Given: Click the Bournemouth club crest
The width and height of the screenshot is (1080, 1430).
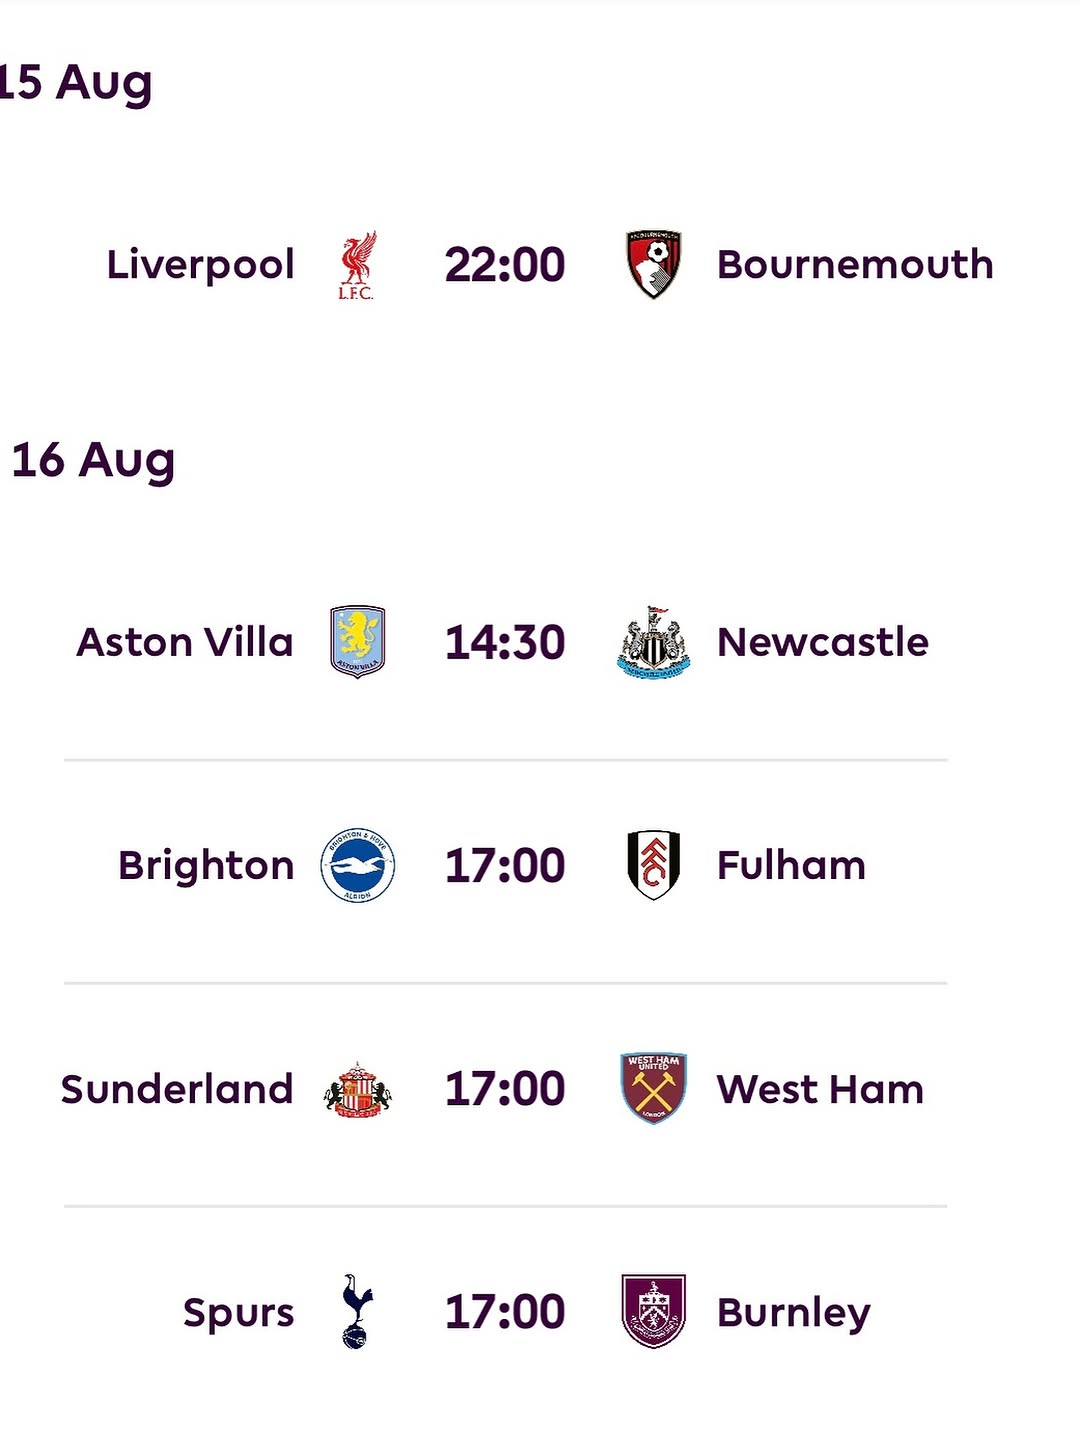Looking at the screenshot, I should coord(653,265).
